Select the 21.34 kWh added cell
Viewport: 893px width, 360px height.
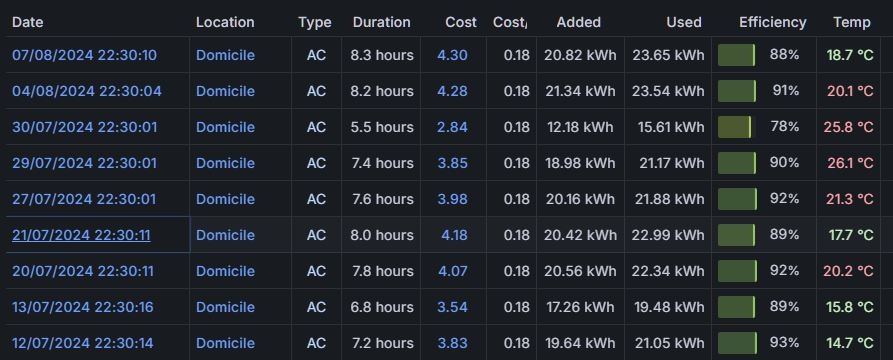coord(580,91)
